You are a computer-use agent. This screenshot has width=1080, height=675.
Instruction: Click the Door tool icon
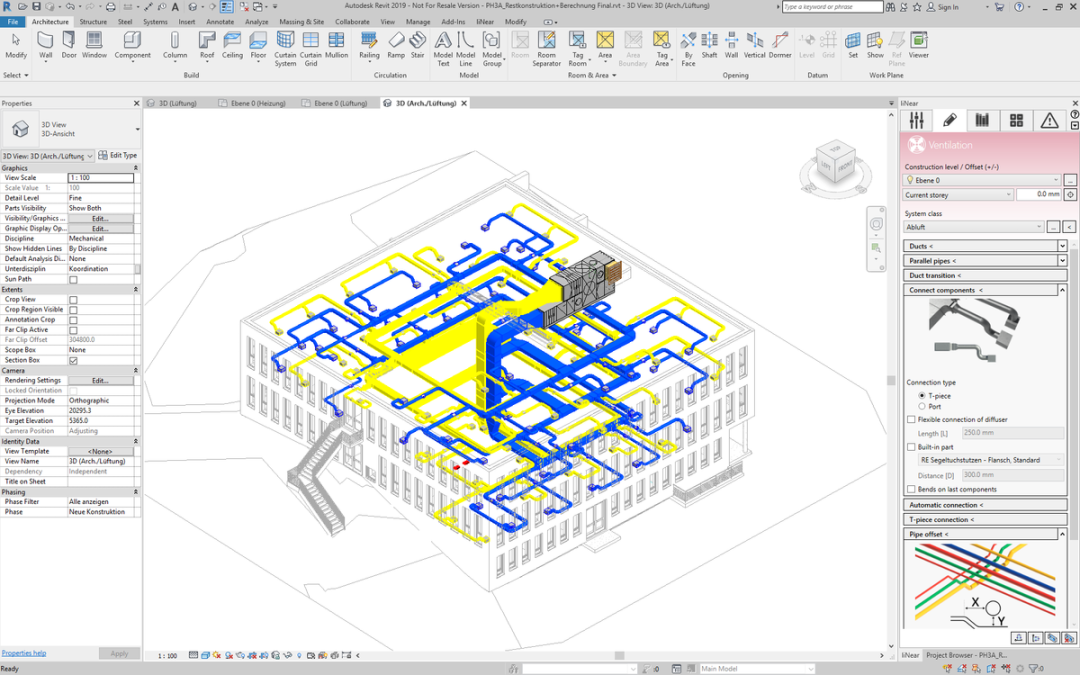tap(69, 44)
